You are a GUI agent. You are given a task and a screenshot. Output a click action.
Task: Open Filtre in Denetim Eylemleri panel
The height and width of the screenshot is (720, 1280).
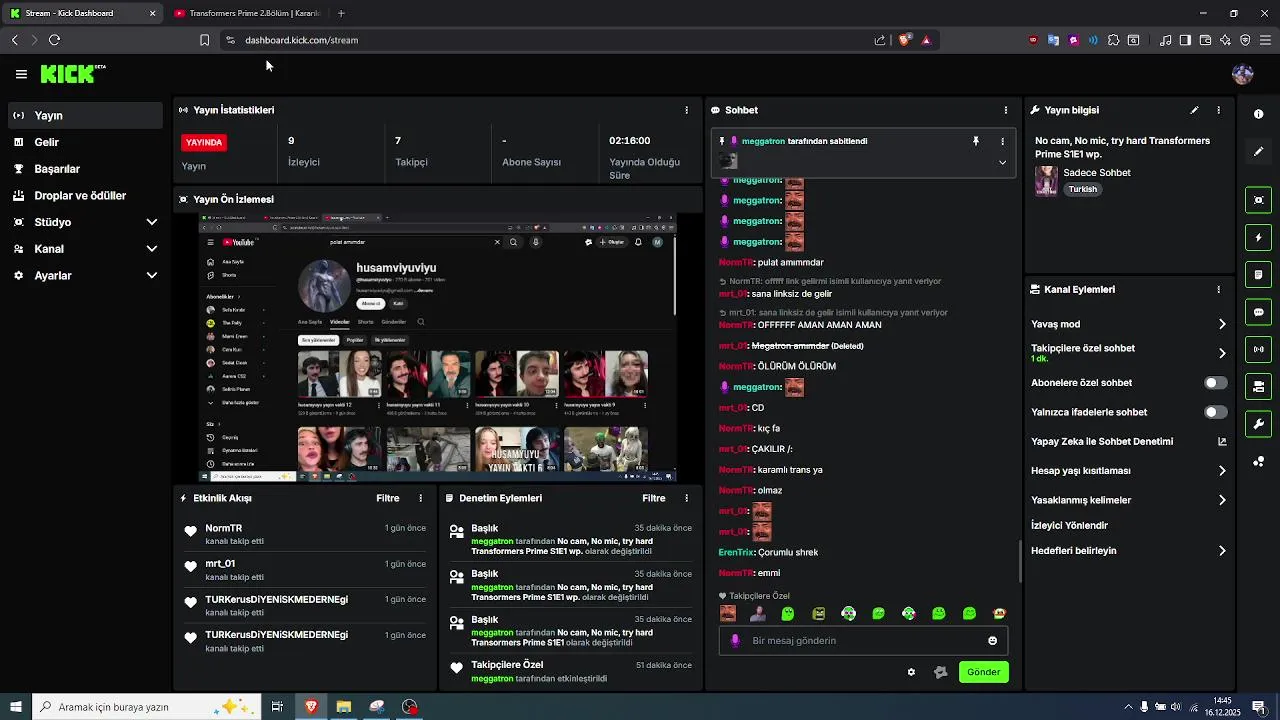coord(654,498)
